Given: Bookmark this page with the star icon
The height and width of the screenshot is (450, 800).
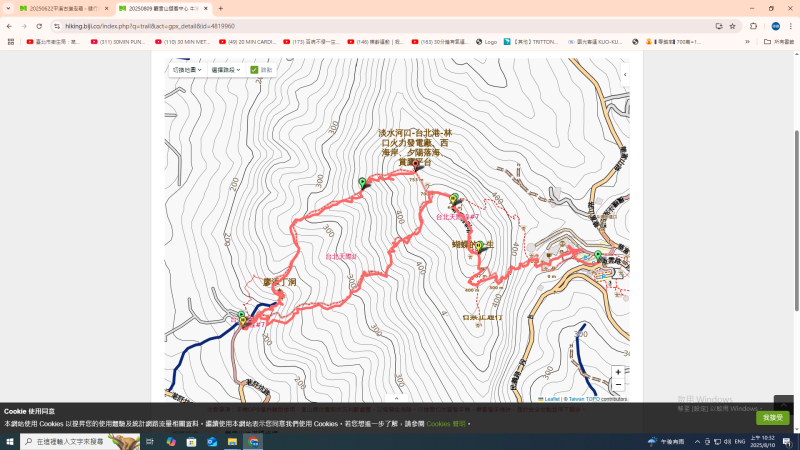Looking at the screenshot, I should coord(732,26).
